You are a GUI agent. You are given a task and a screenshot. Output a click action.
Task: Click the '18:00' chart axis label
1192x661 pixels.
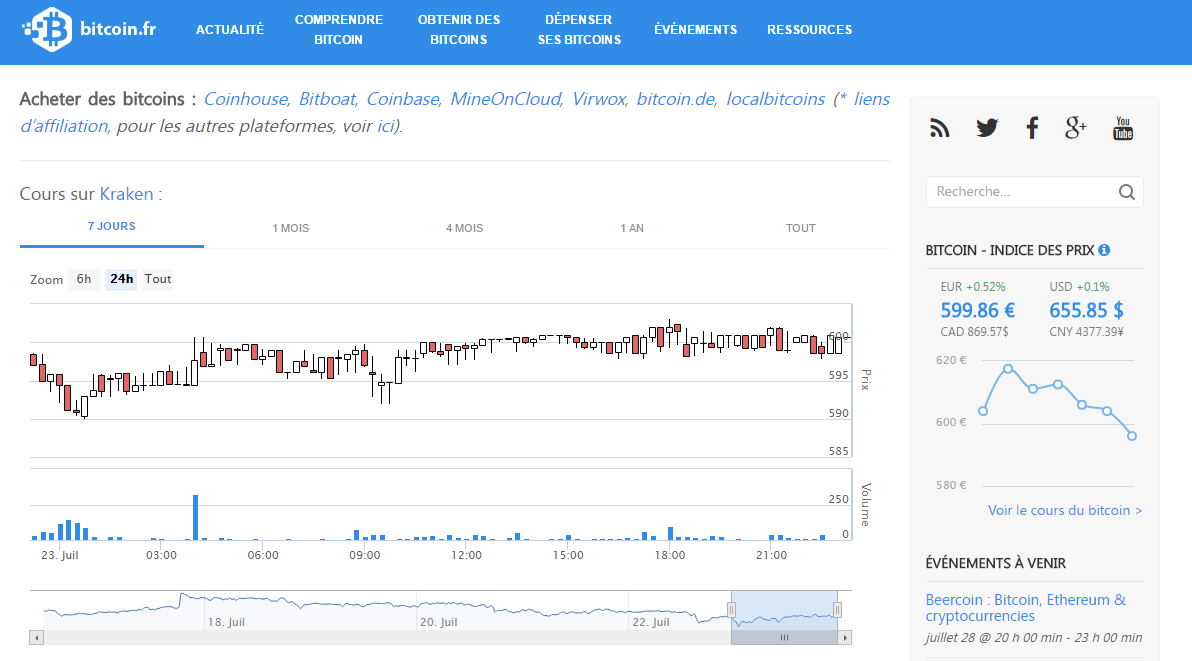pyautogui.click(x=670, y=555)
